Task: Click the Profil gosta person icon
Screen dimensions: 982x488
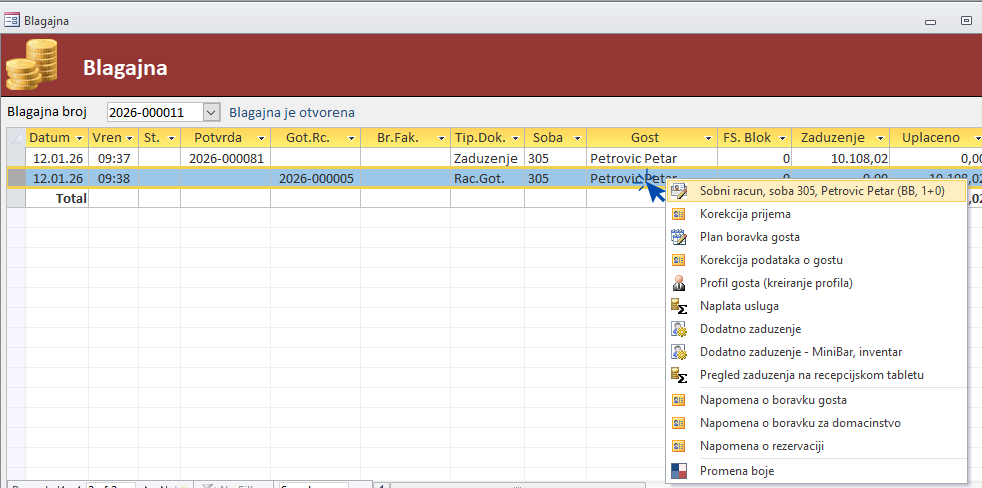Action: point(680,283)
